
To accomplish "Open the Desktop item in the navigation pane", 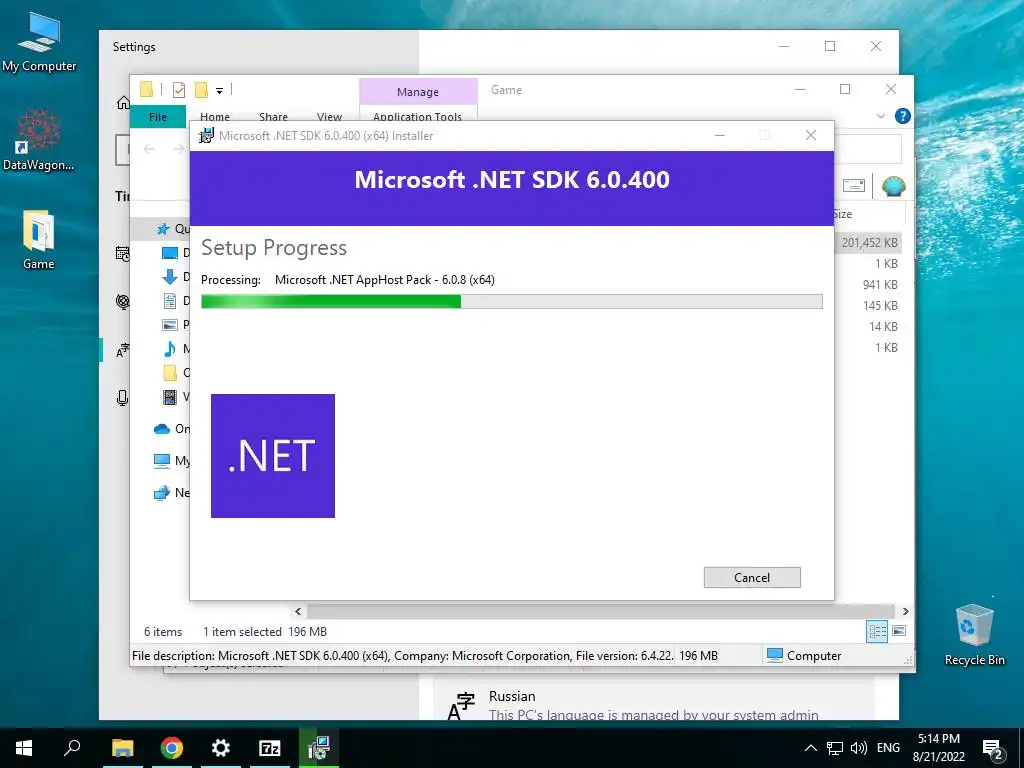I will (169, 253).
